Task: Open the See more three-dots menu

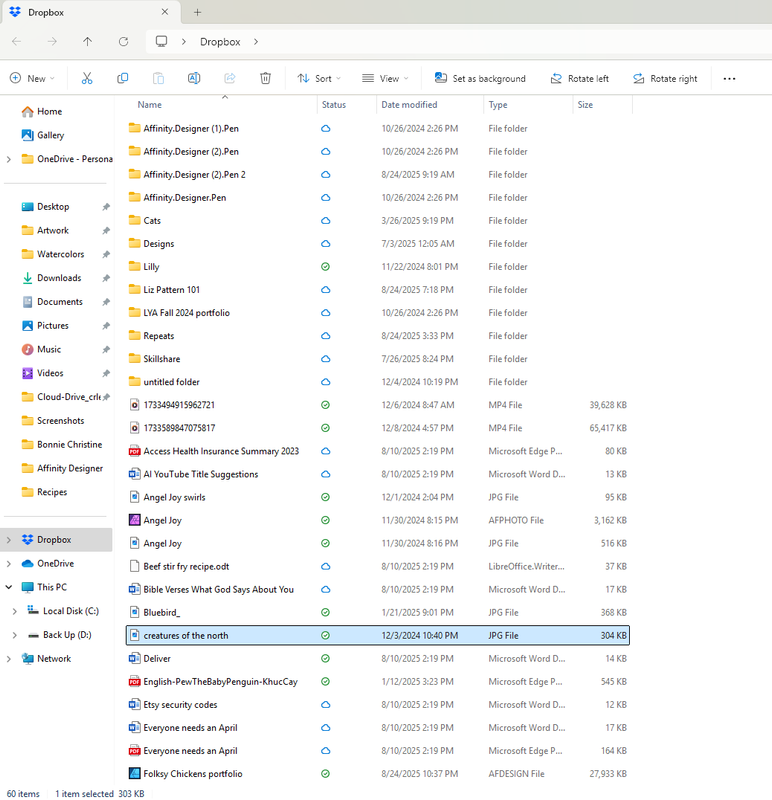Action: tap(729, 78)
